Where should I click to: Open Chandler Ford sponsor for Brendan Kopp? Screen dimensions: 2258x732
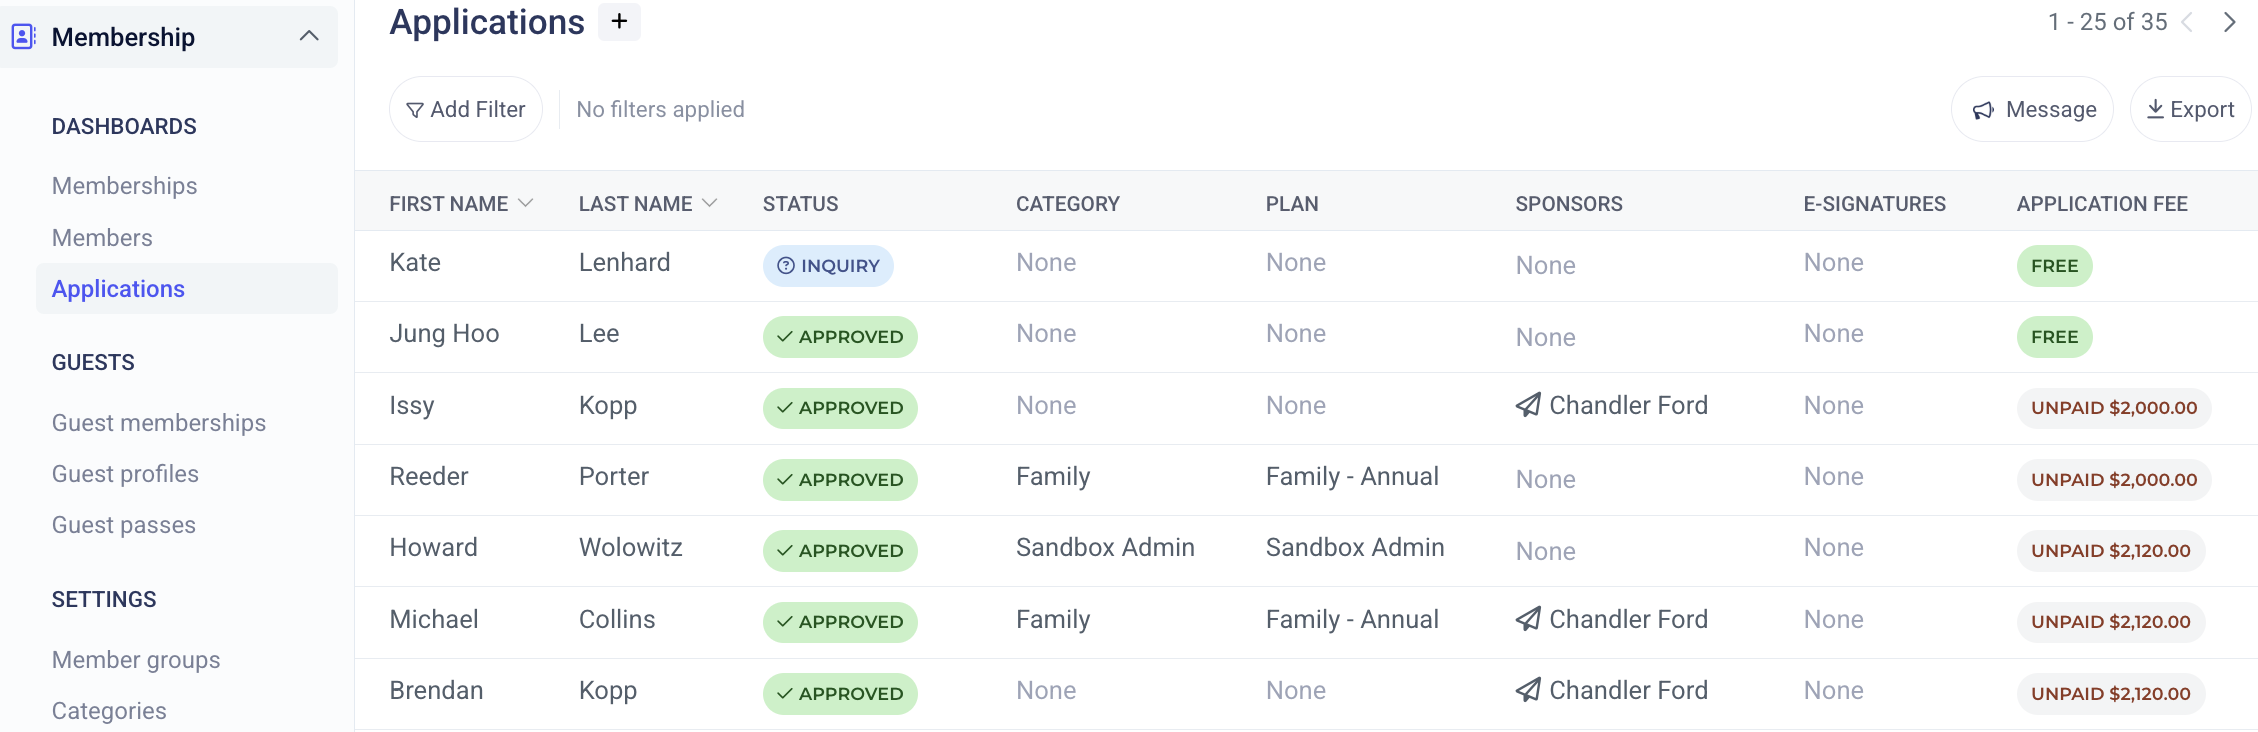pos(1627,691)
